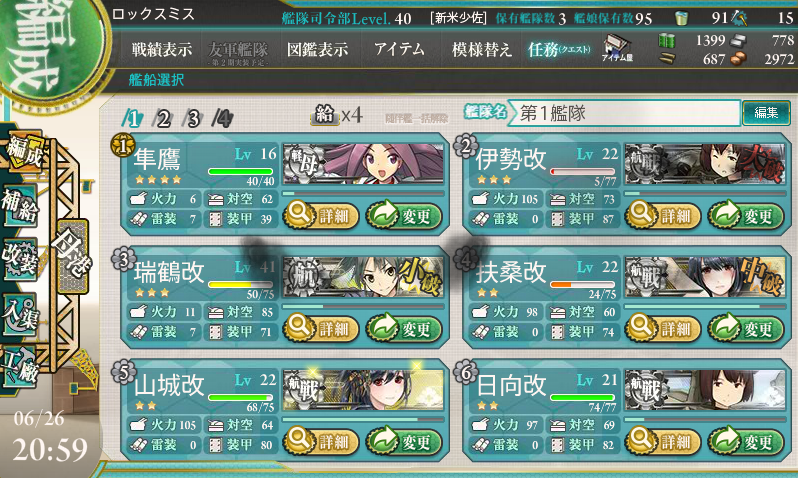This screenshot has width=798, height=478.
Task: Select fleet tab 4
Action: tap(223, 119)
